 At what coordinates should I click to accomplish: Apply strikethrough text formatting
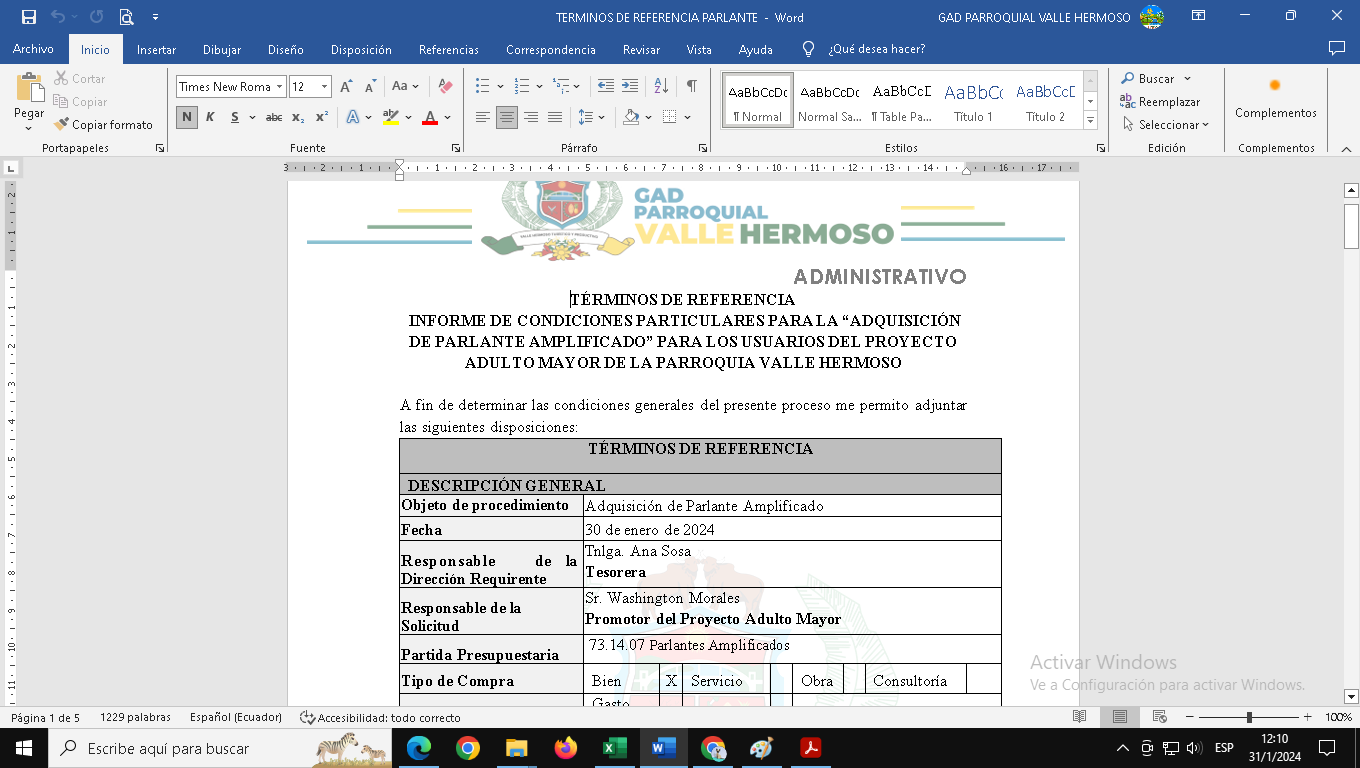click(x=273, y=117)
